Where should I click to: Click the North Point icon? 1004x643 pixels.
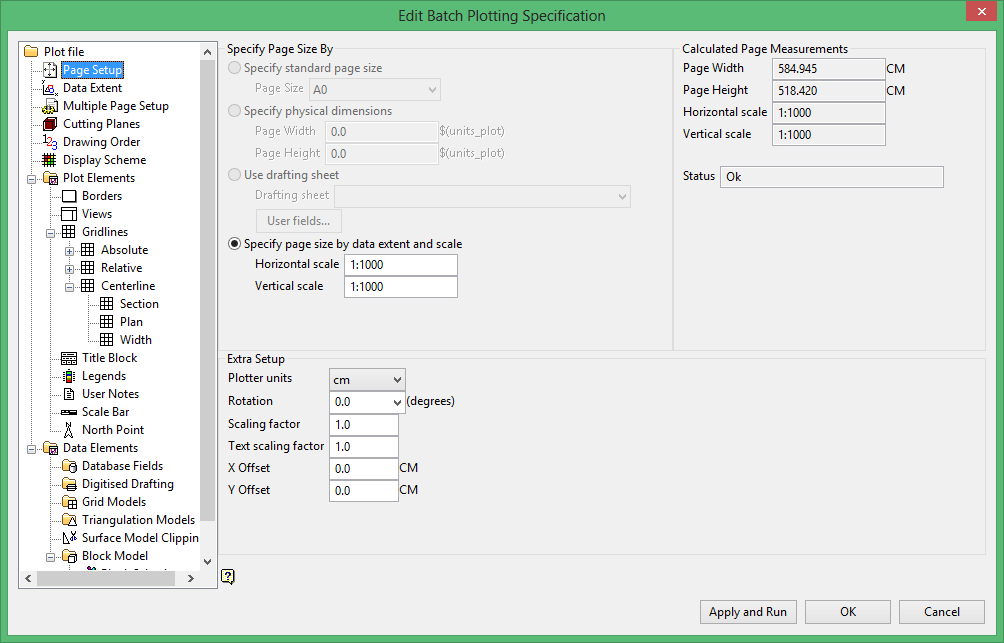68,430
